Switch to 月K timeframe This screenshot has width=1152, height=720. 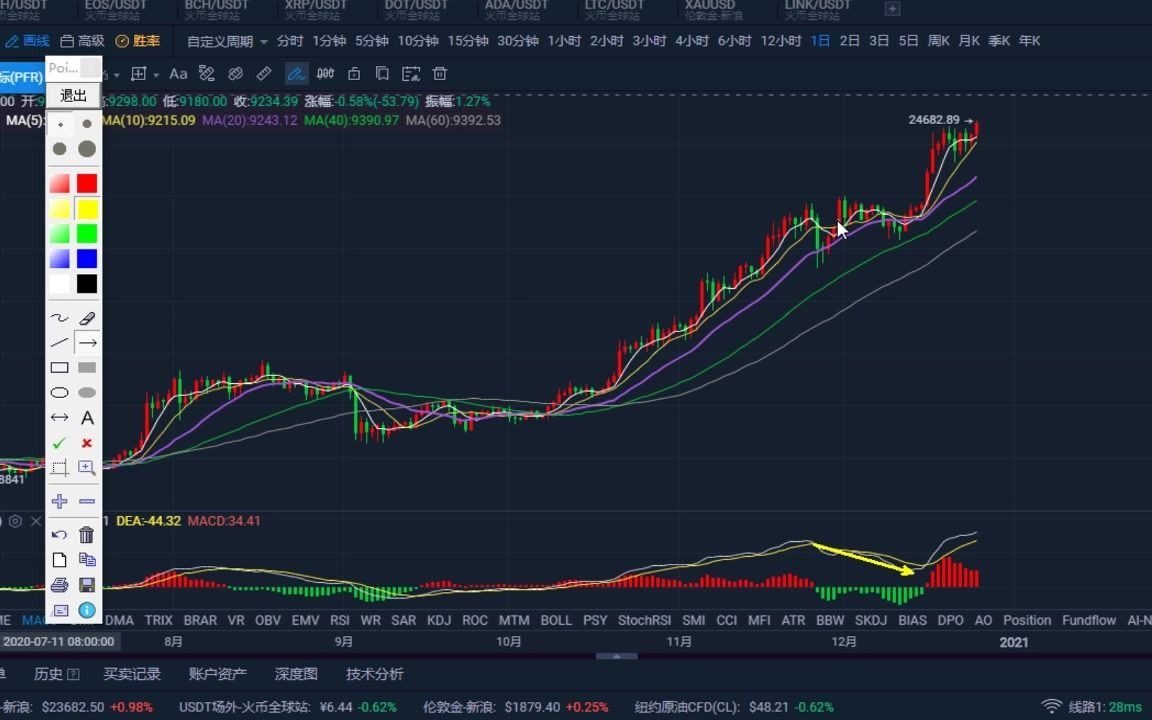pos(968,41)
